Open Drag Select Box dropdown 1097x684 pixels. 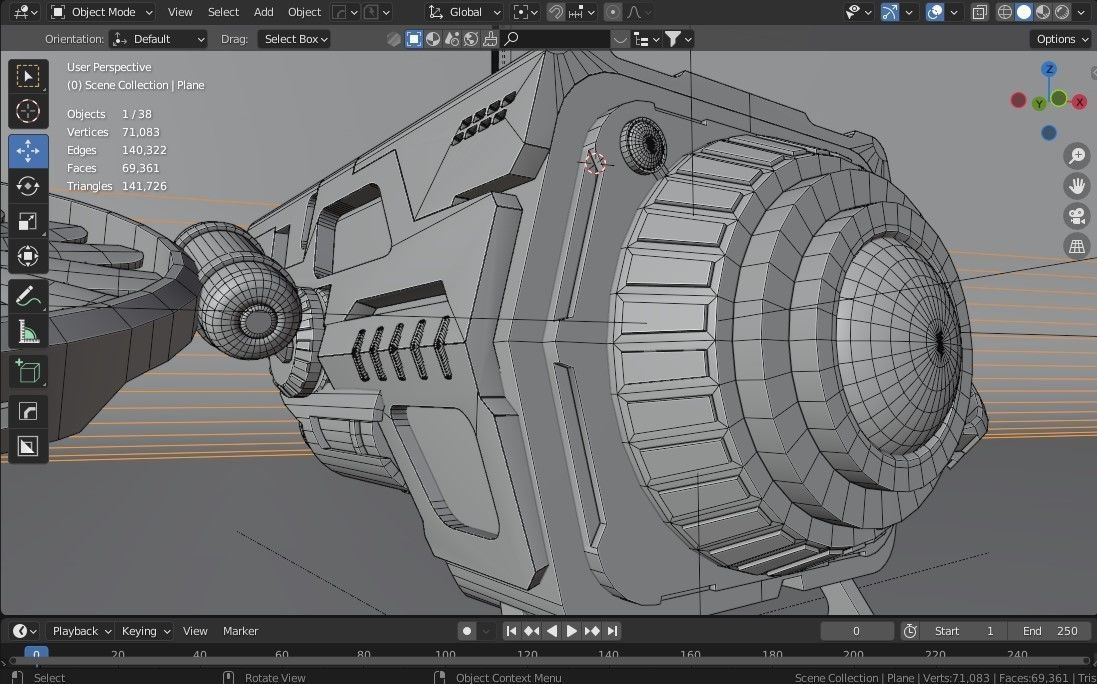295,39
